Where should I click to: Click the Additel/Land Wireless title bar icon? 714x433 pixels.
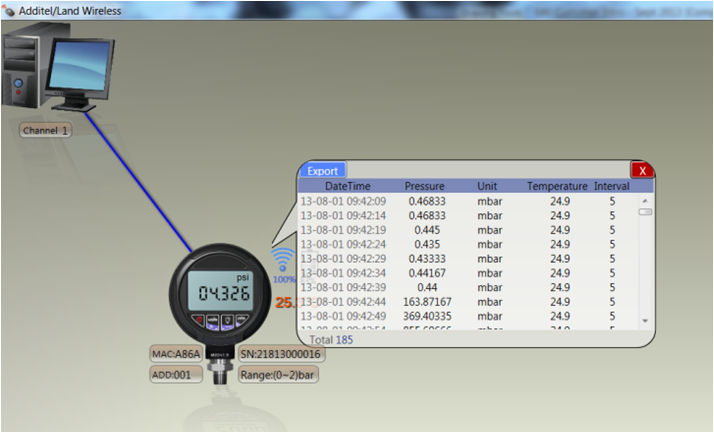click(10, 11)
